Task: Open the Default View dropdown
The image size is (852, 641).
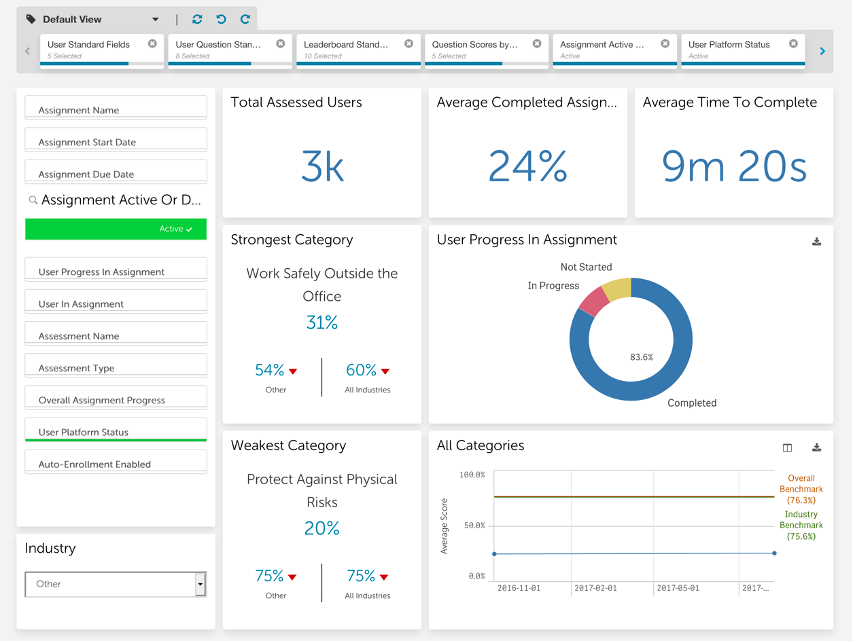Action: pyautogui.click(x=155, y=20)
